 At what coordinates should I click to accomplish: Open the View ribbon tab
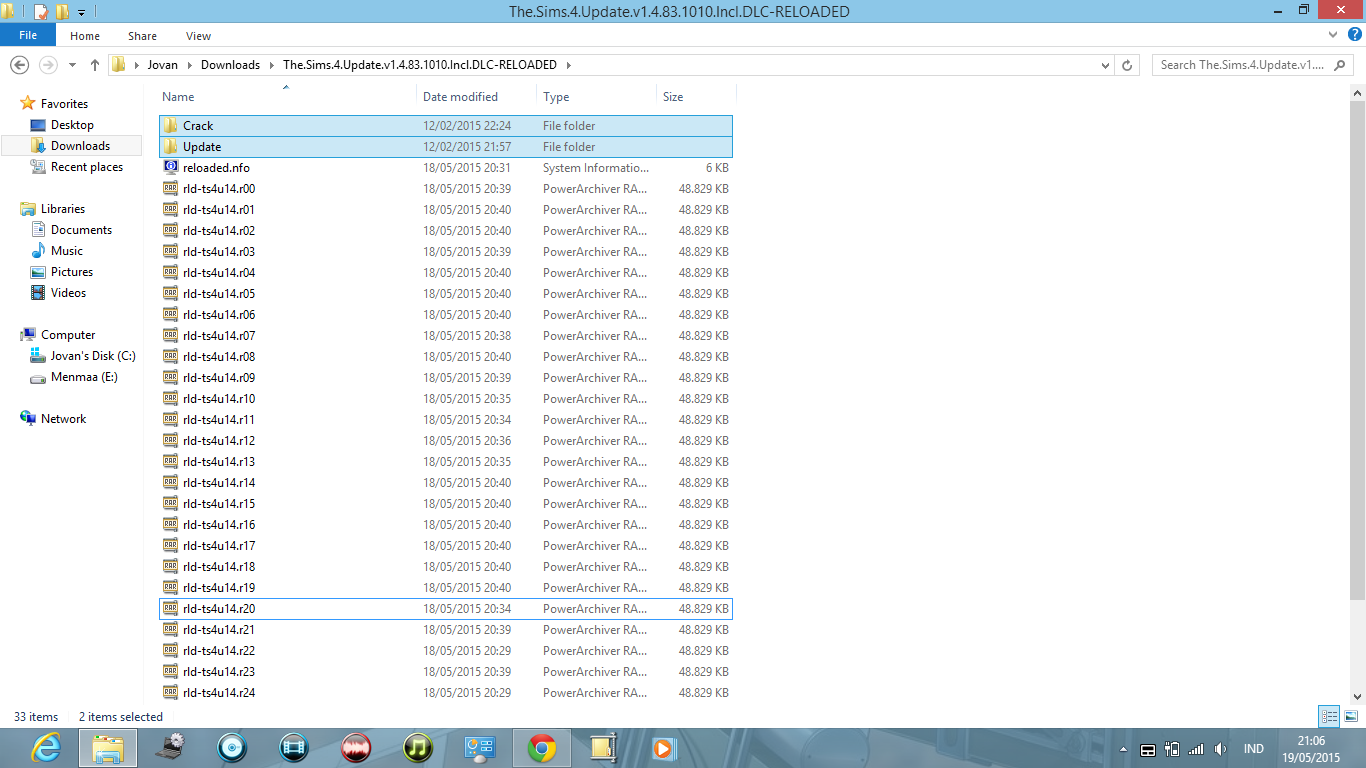tap(198, 36)
